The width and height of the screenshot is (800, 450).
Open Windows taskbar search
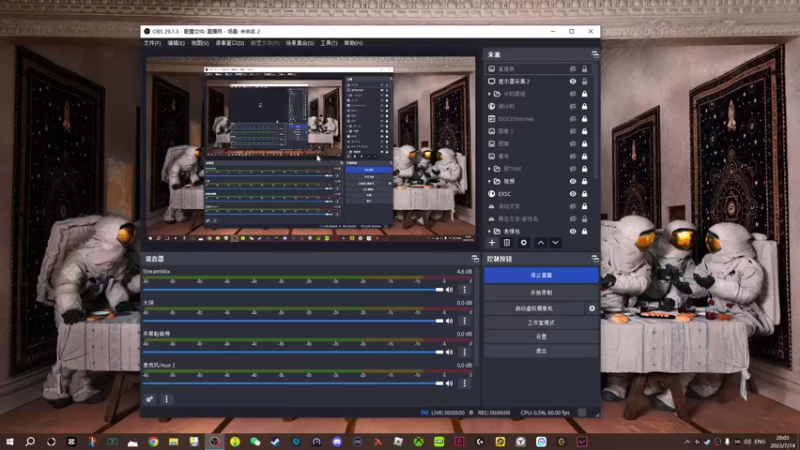[x=30, y=441]
